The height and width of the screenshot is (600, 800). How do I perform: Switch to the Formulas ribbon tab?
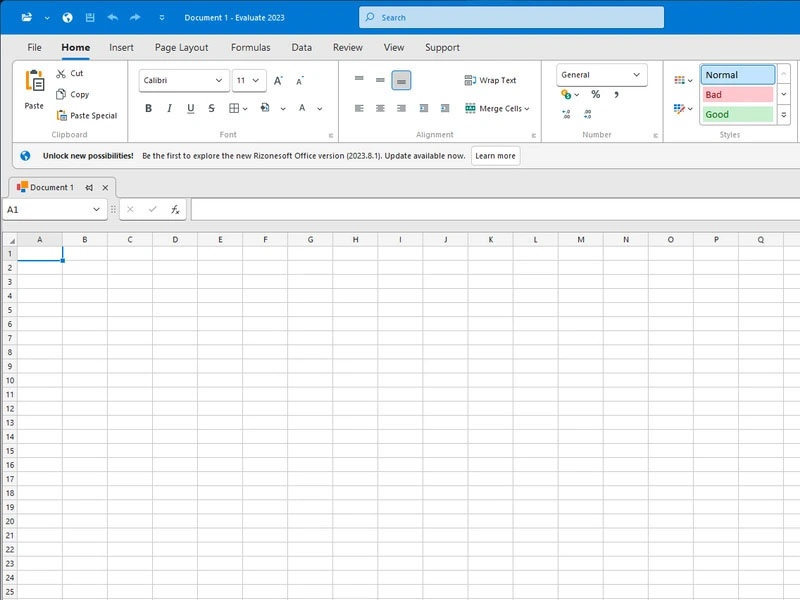tap(250, 47)
